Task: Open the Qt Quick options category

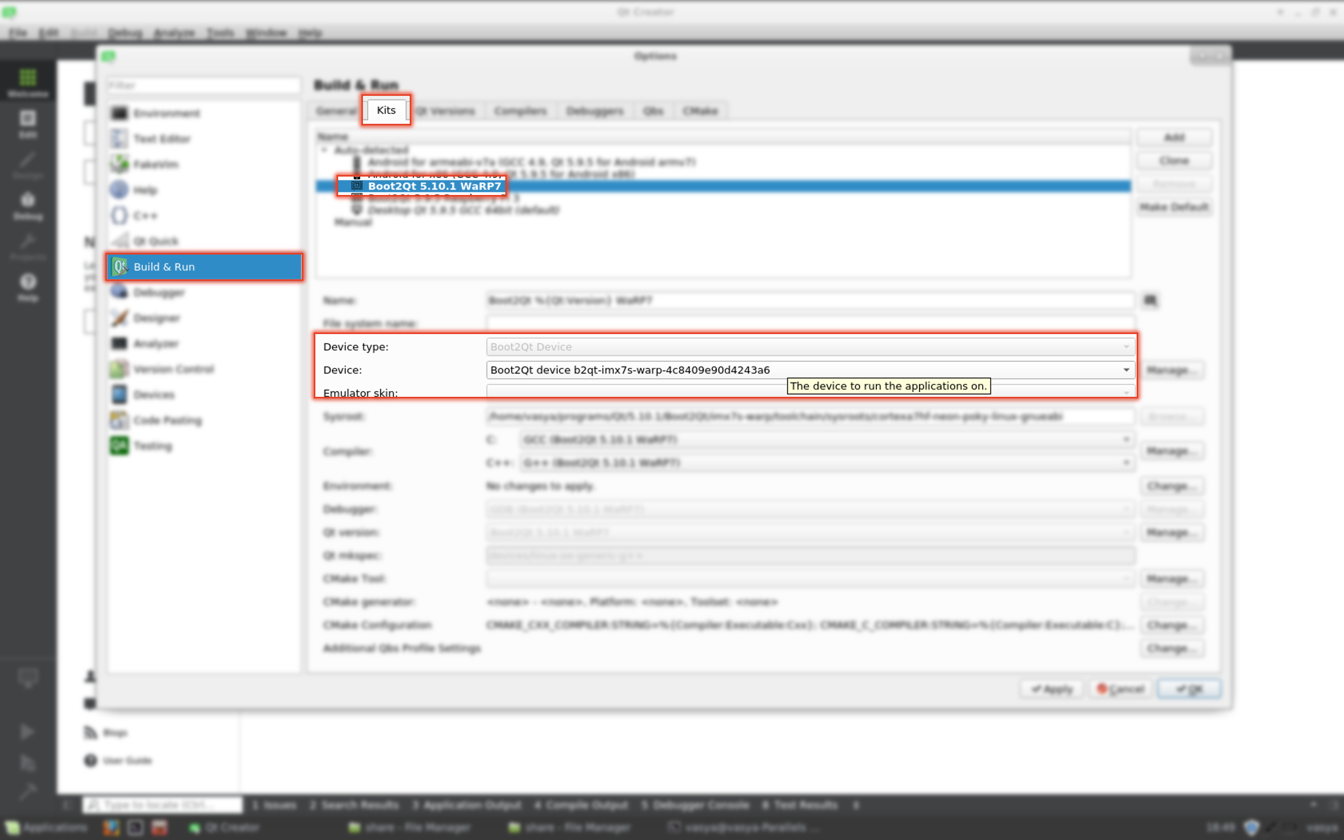Action: (x=204, y=241)
